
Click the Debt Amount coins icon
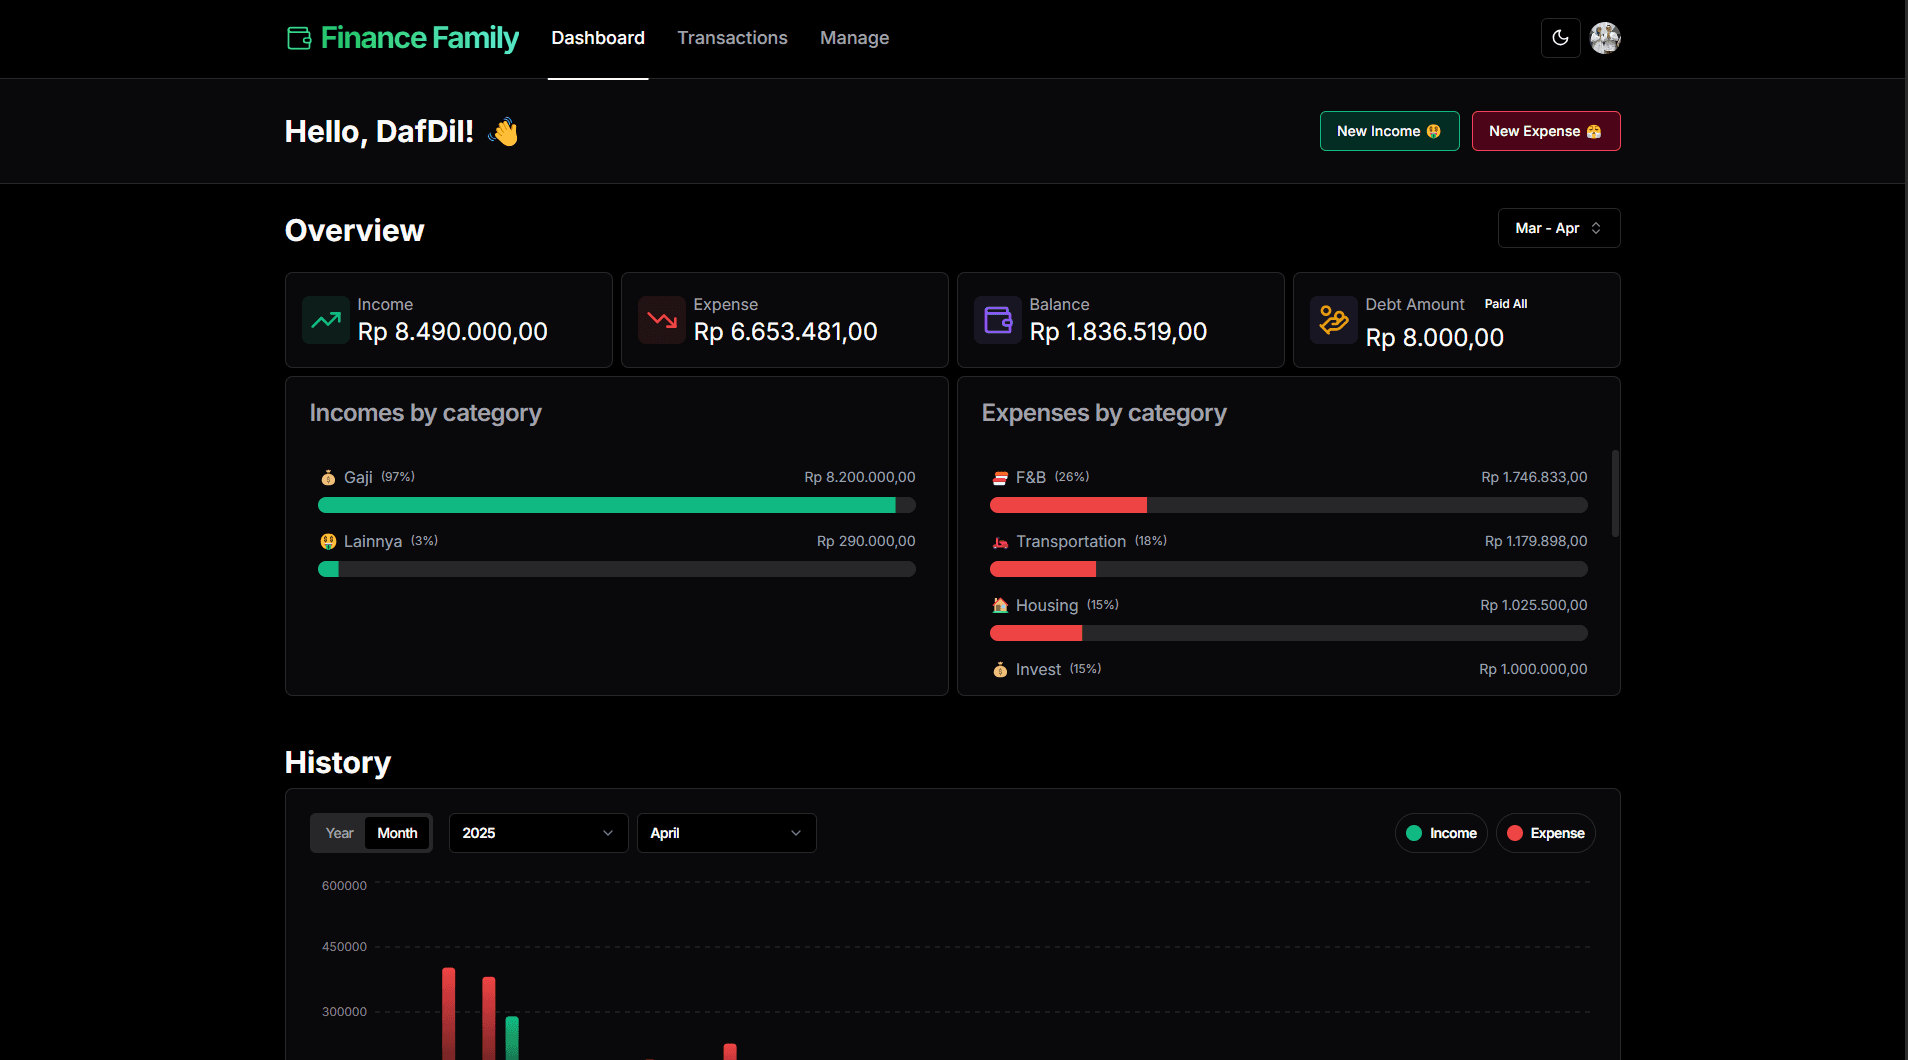pyautogui.click(x=1334, y=320)
